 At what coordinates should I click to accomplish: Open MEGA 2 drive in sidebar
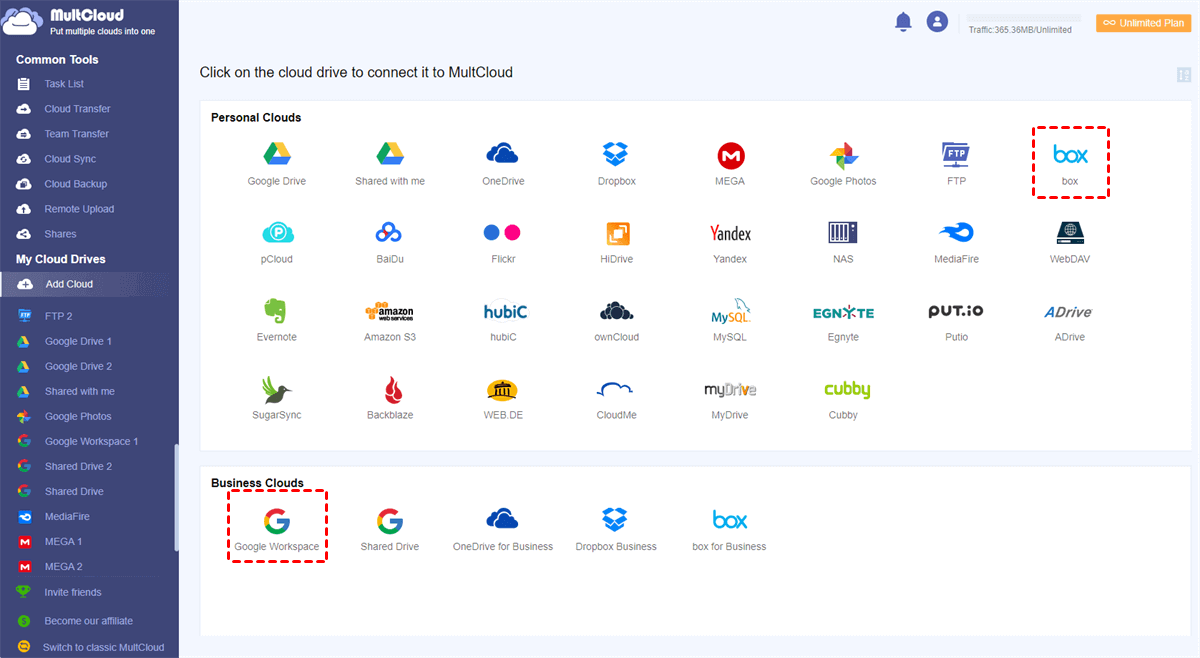(63, 566)
